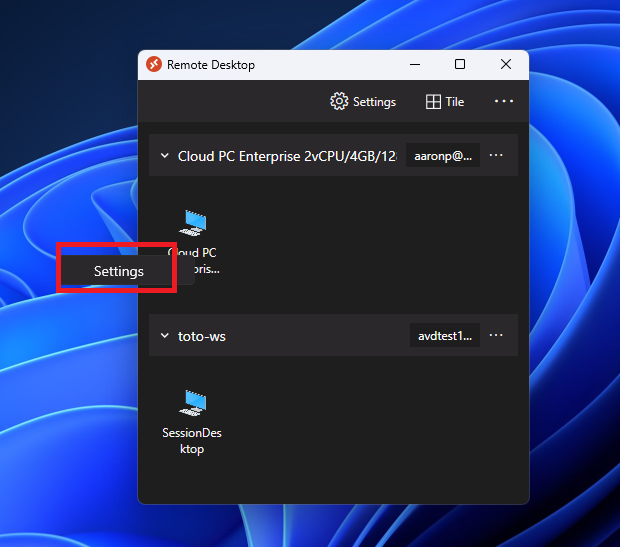Click the toto-ws workspace name

tap(202, 336)
